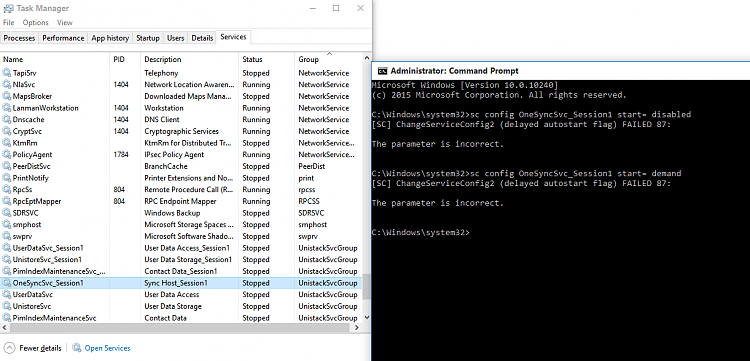Click the NlaSvc service gear icon

coord(6,85)
